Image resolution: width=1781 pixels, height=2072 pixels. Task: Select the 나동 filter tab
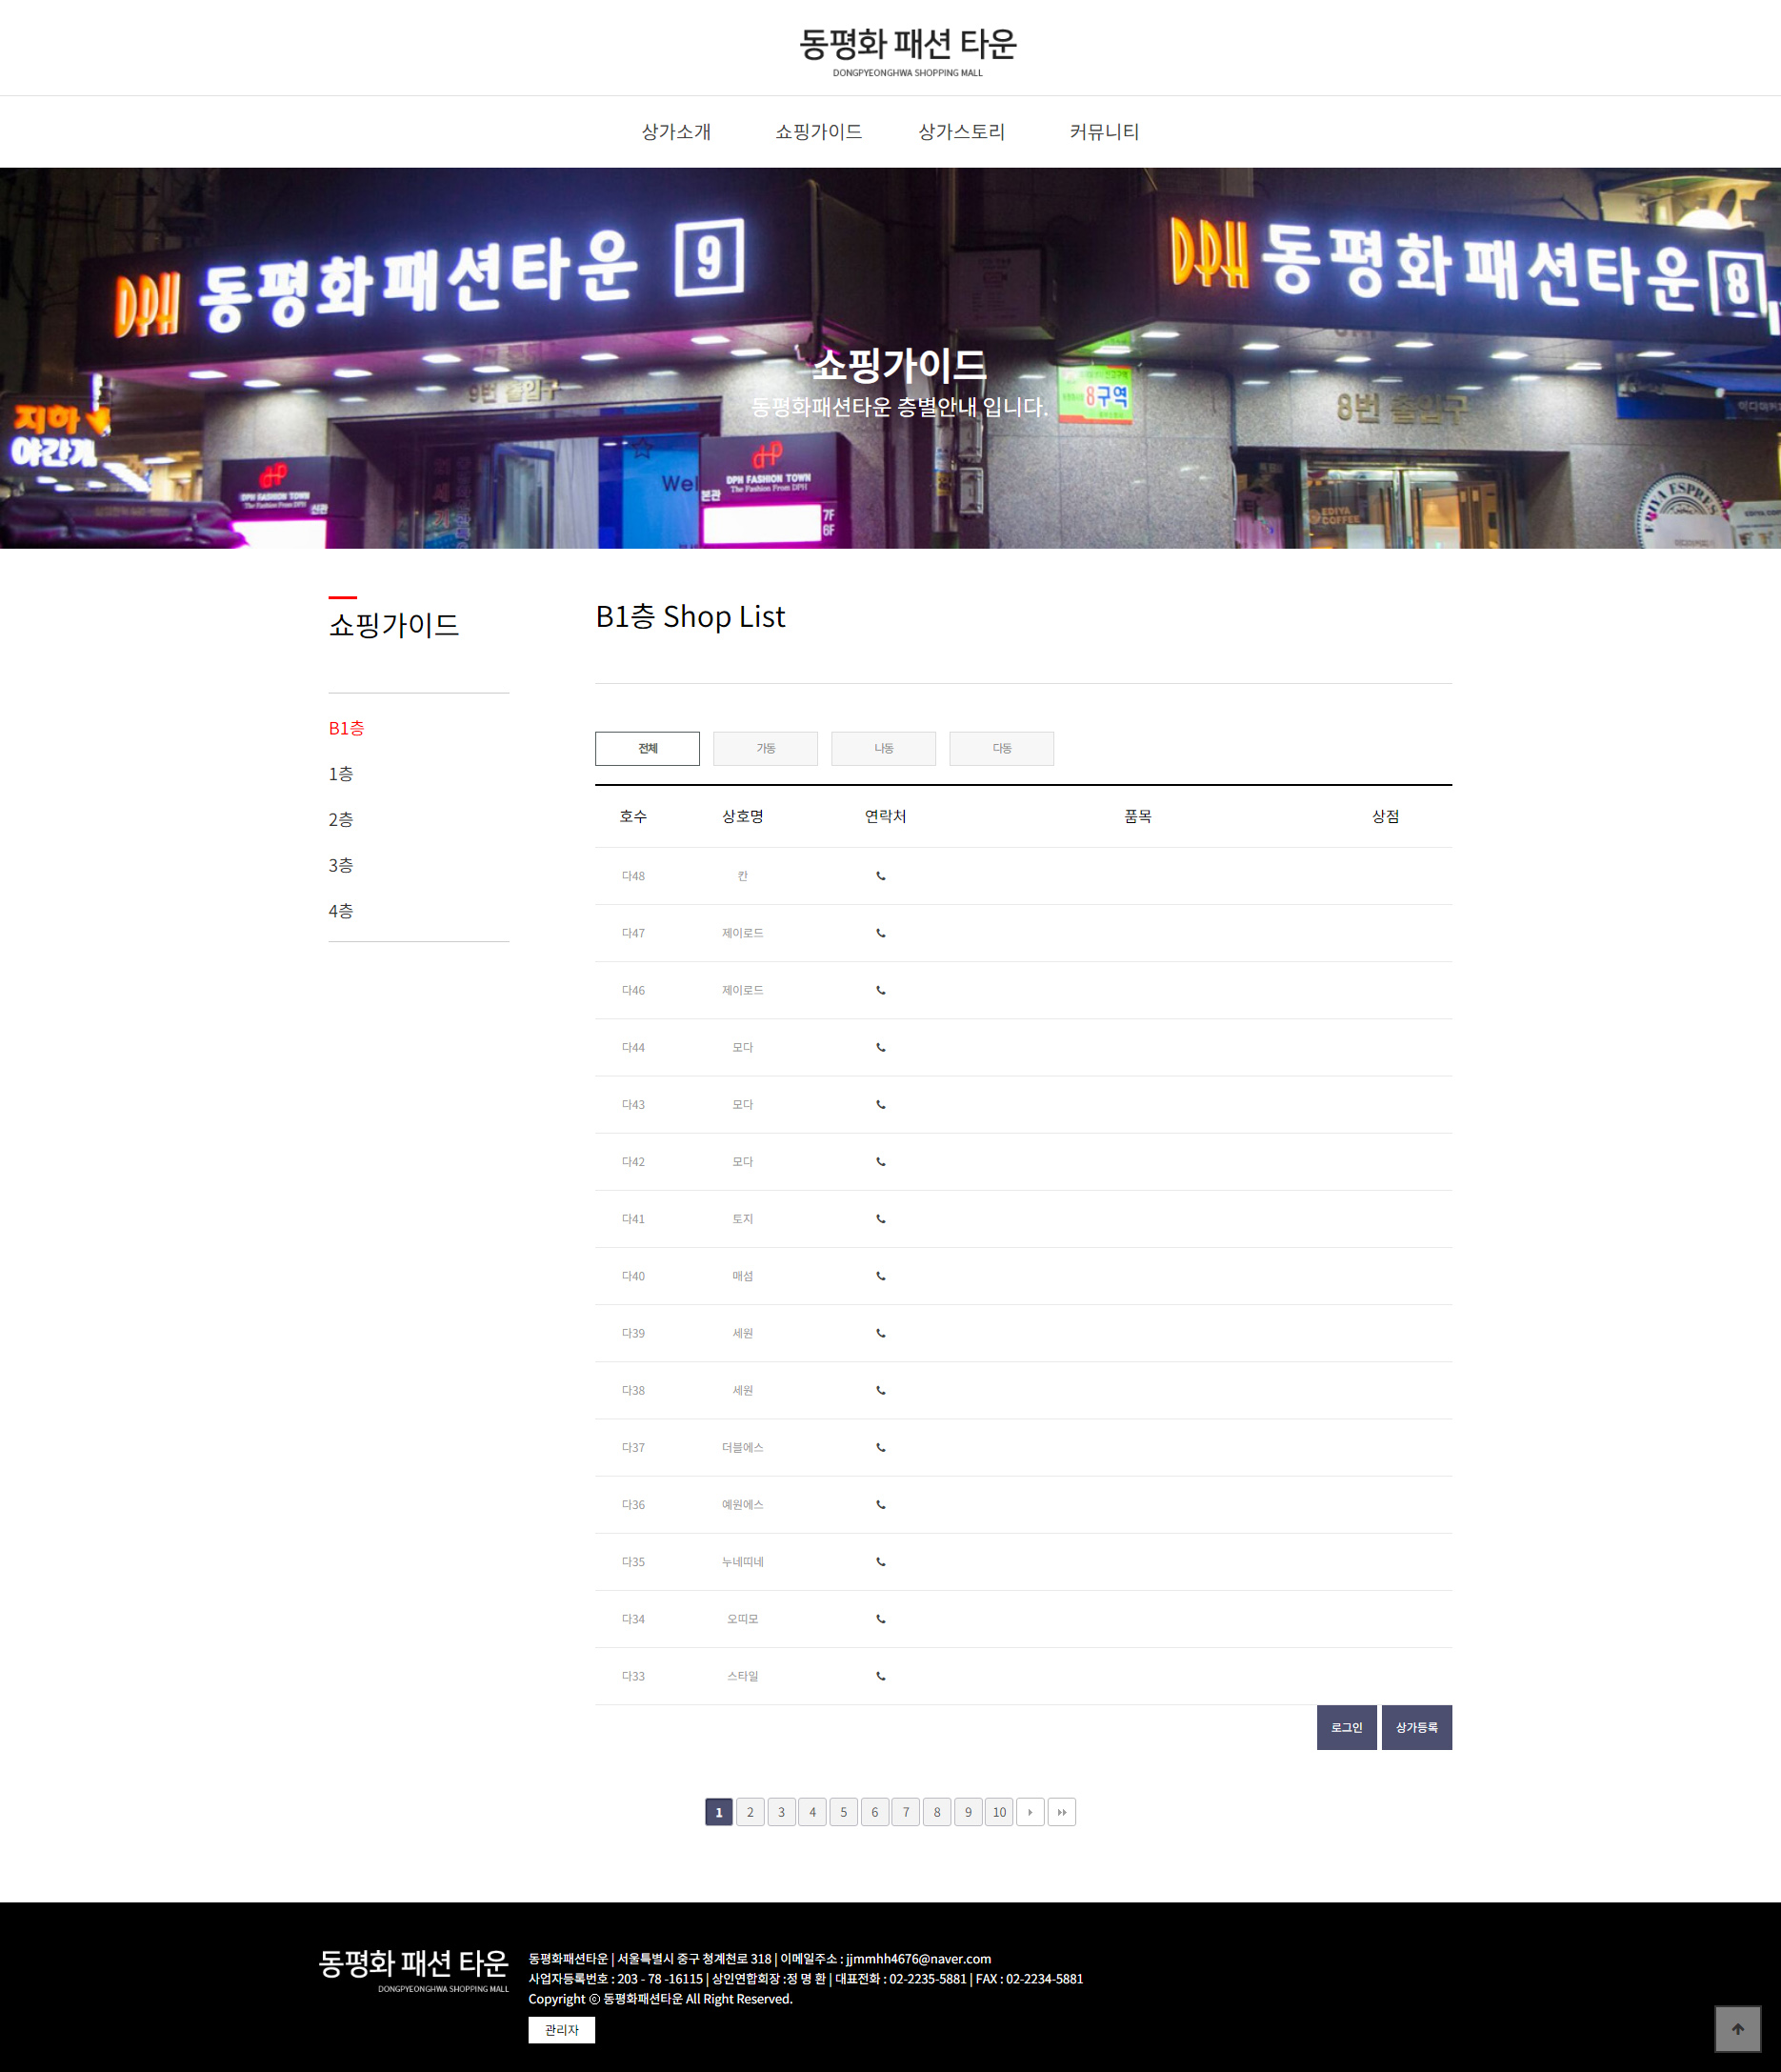[883, 748]
